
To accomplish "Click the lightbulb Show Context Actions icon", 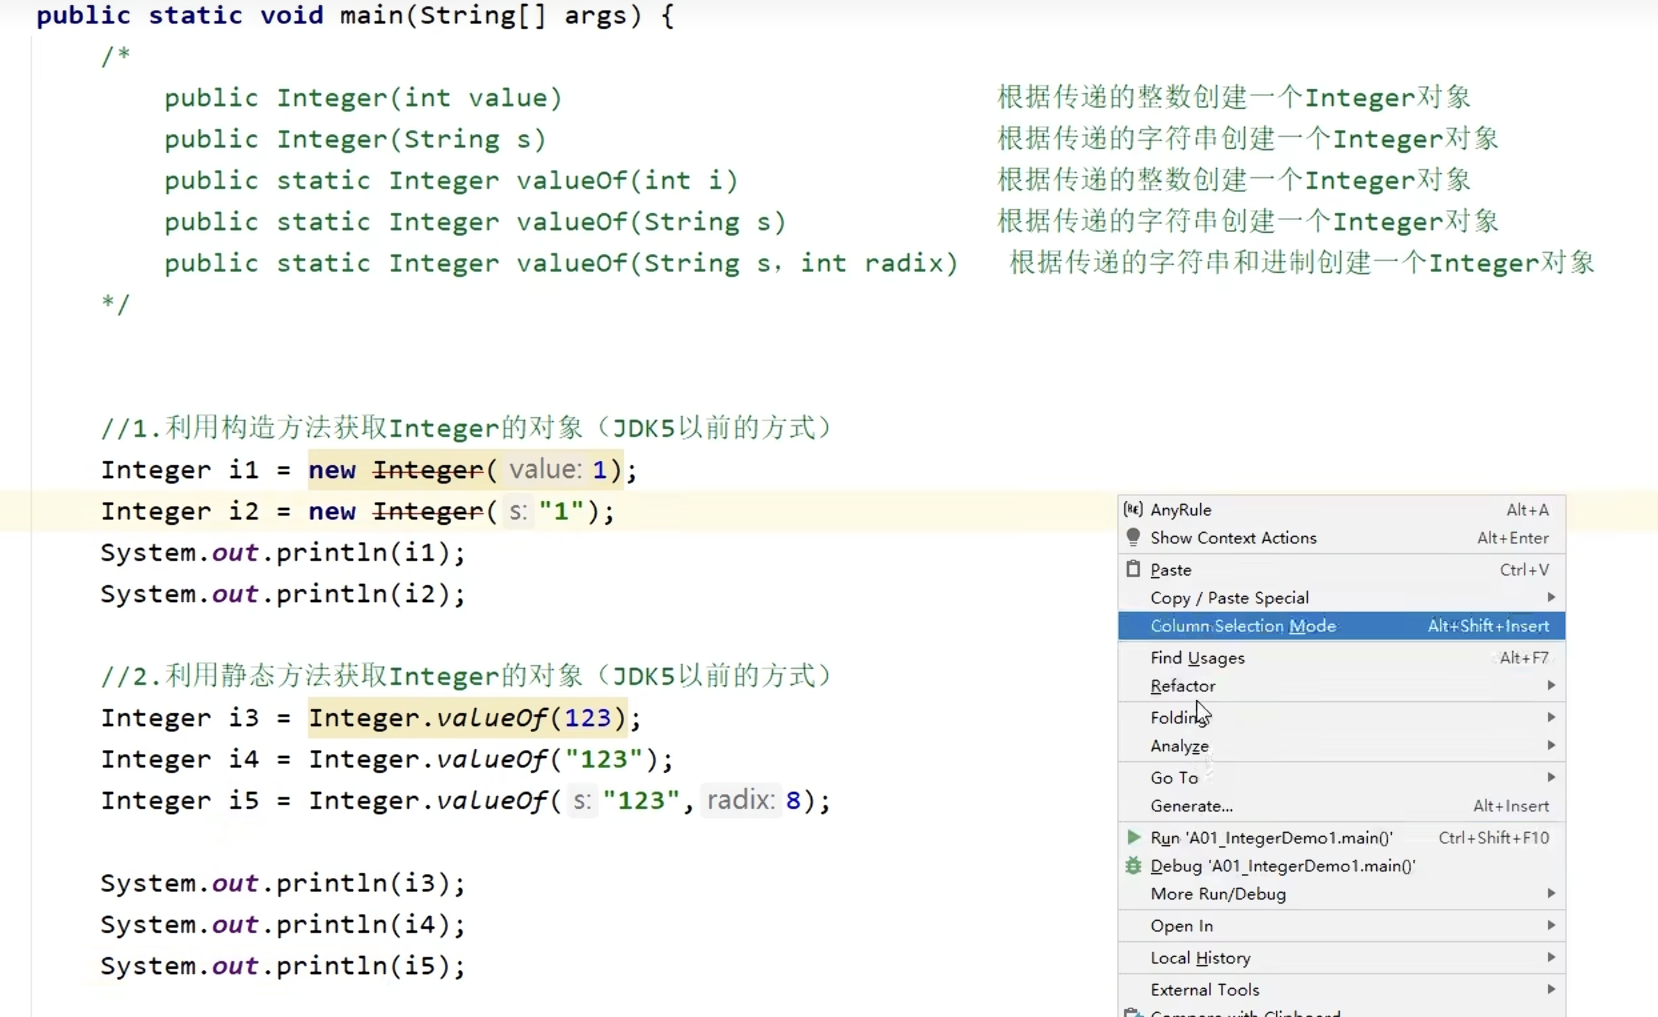I will point(1133,537).
